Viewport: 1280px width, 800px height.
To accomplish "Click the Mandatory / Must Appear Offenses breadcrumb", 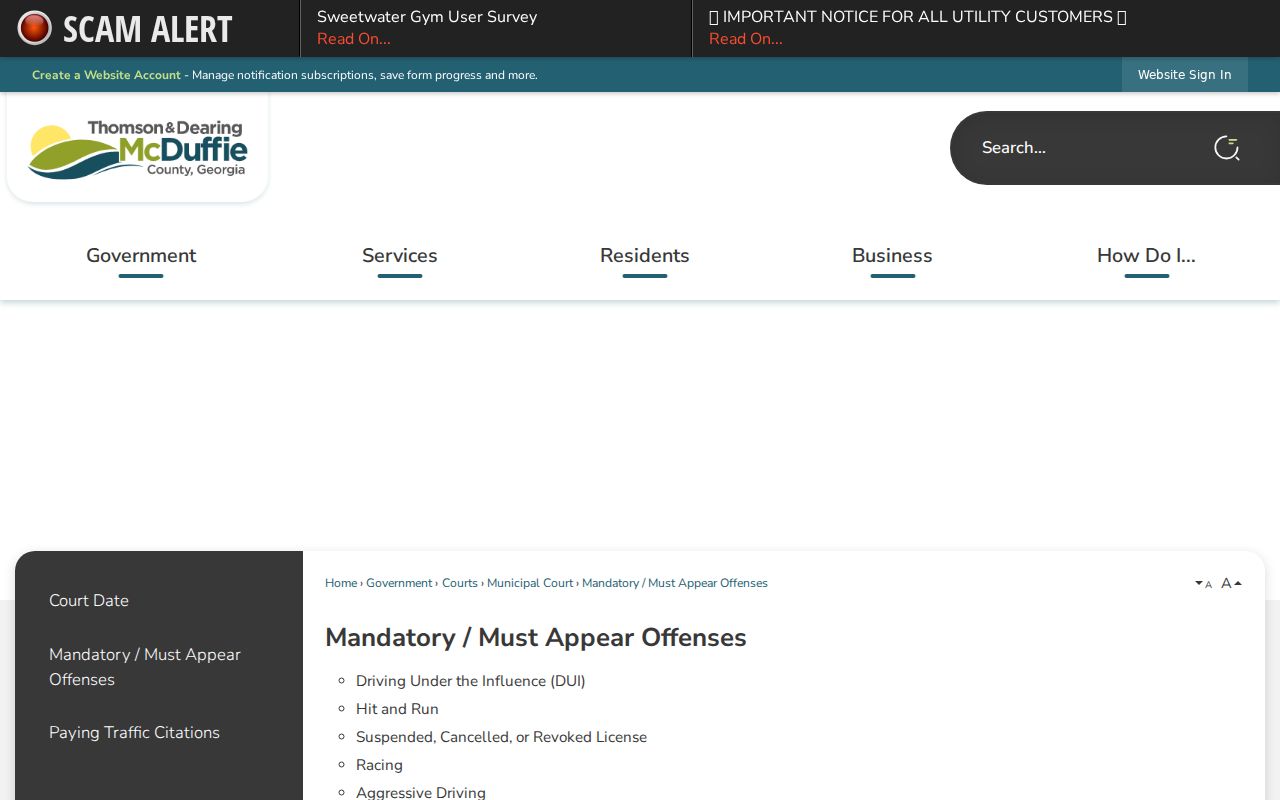I will (675, 583).
